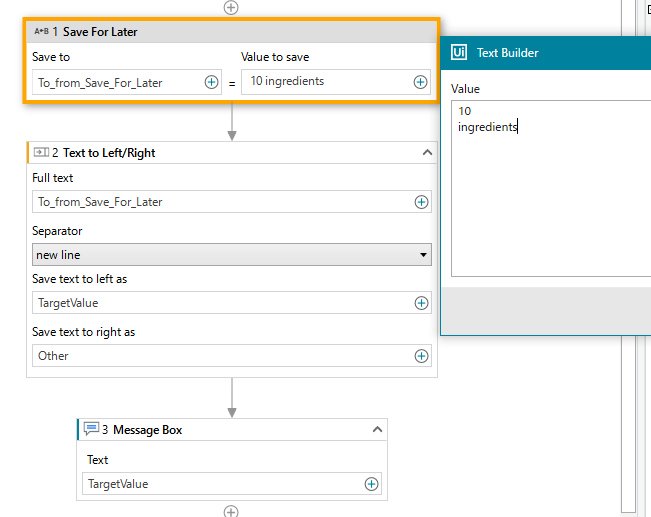Click the Full text input field
The height and width of the screenshot is (517, 651).
[x=222, y=202]
